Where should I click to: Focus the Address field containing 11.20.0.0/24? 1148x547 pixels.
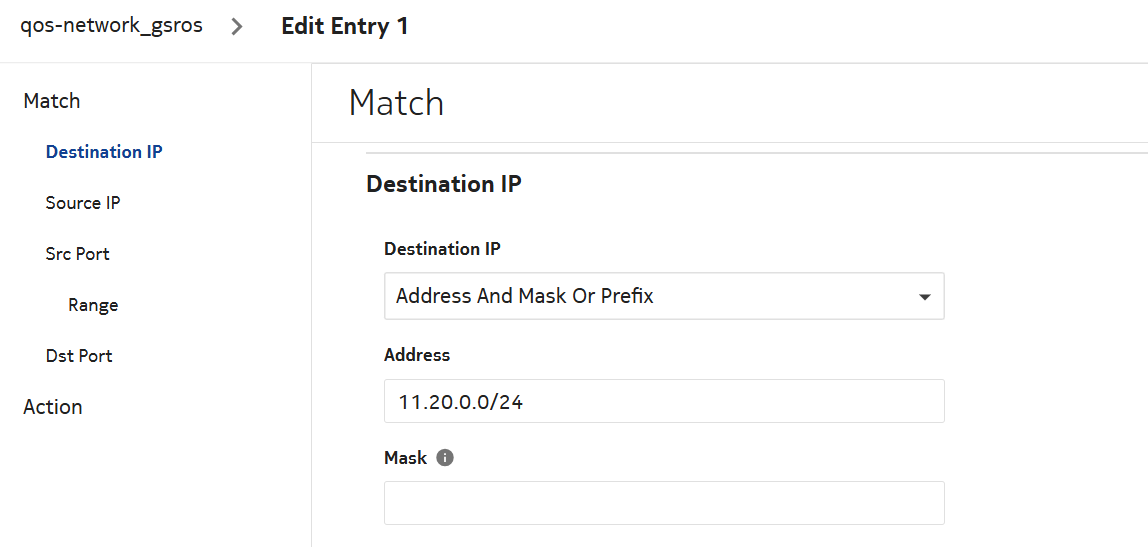tap(663, 401)
